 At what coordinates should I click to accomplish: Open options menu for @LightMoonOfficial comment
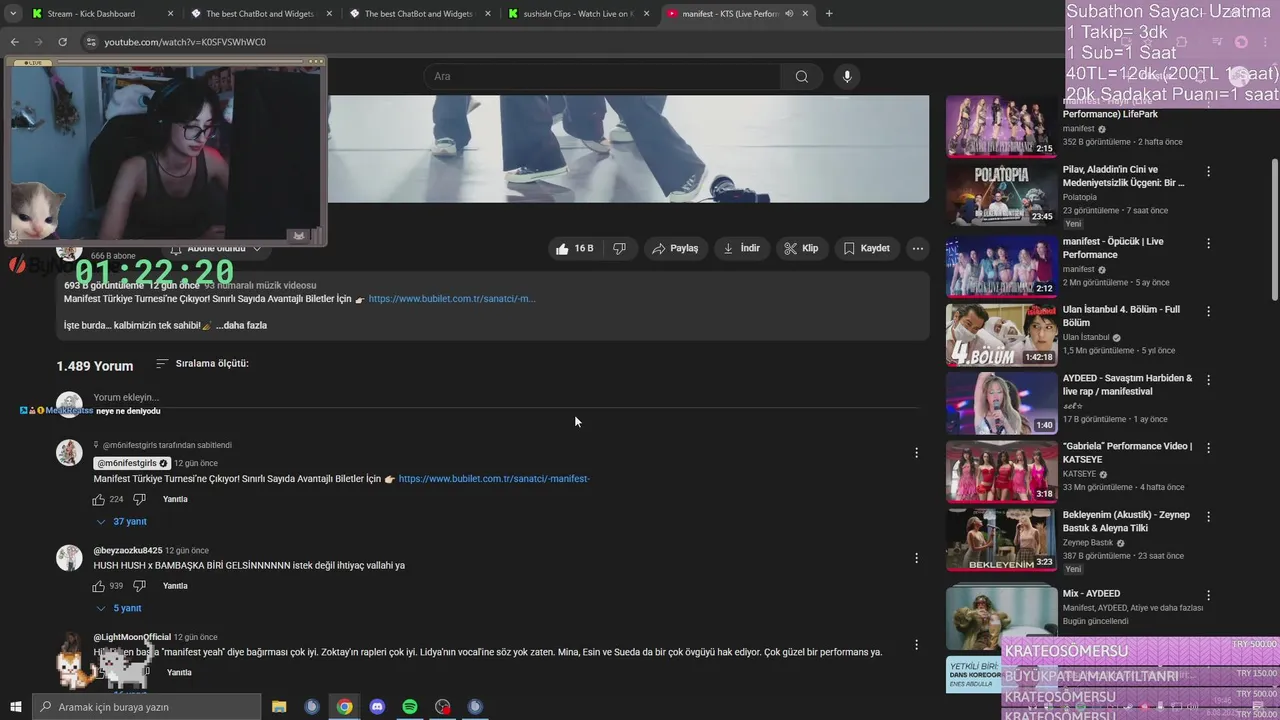pos(916,645)
